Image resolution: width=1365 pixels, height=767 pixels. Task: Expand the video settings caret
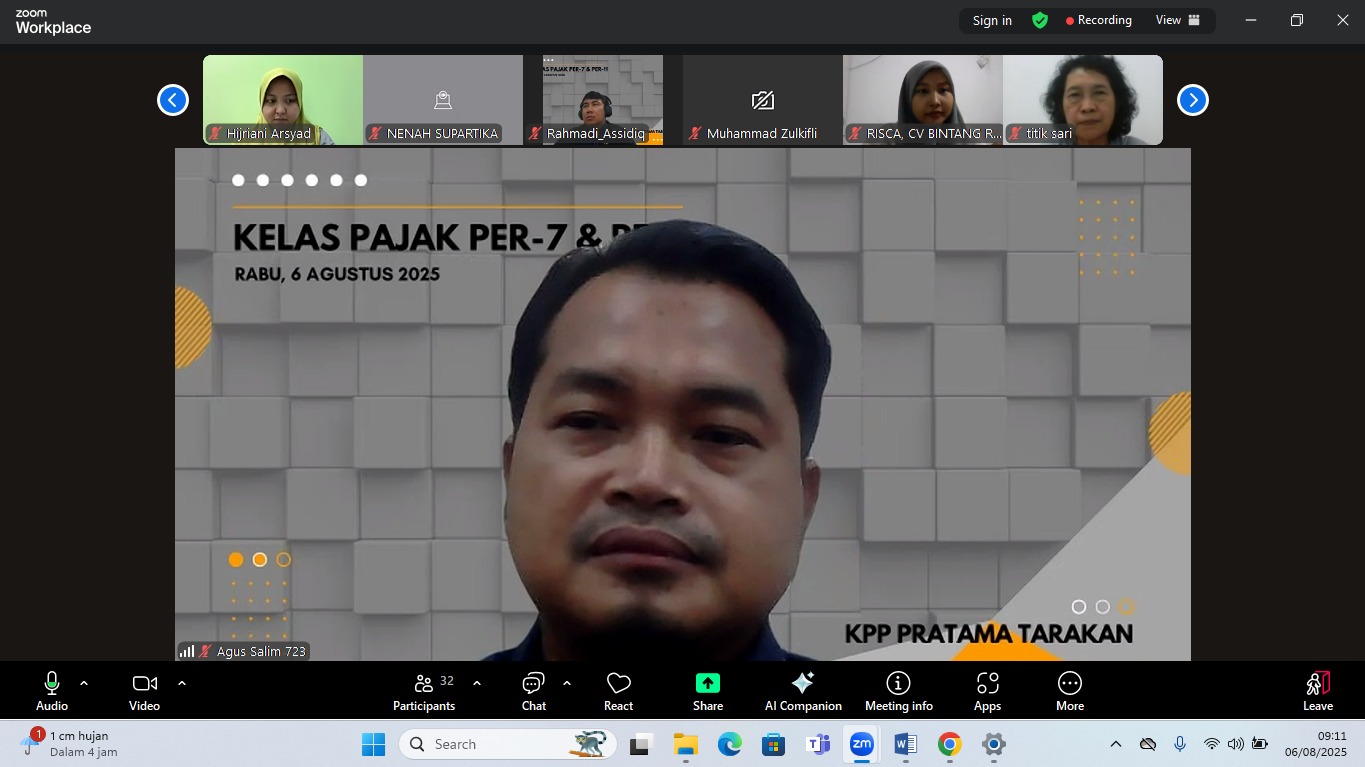(182, 684)
